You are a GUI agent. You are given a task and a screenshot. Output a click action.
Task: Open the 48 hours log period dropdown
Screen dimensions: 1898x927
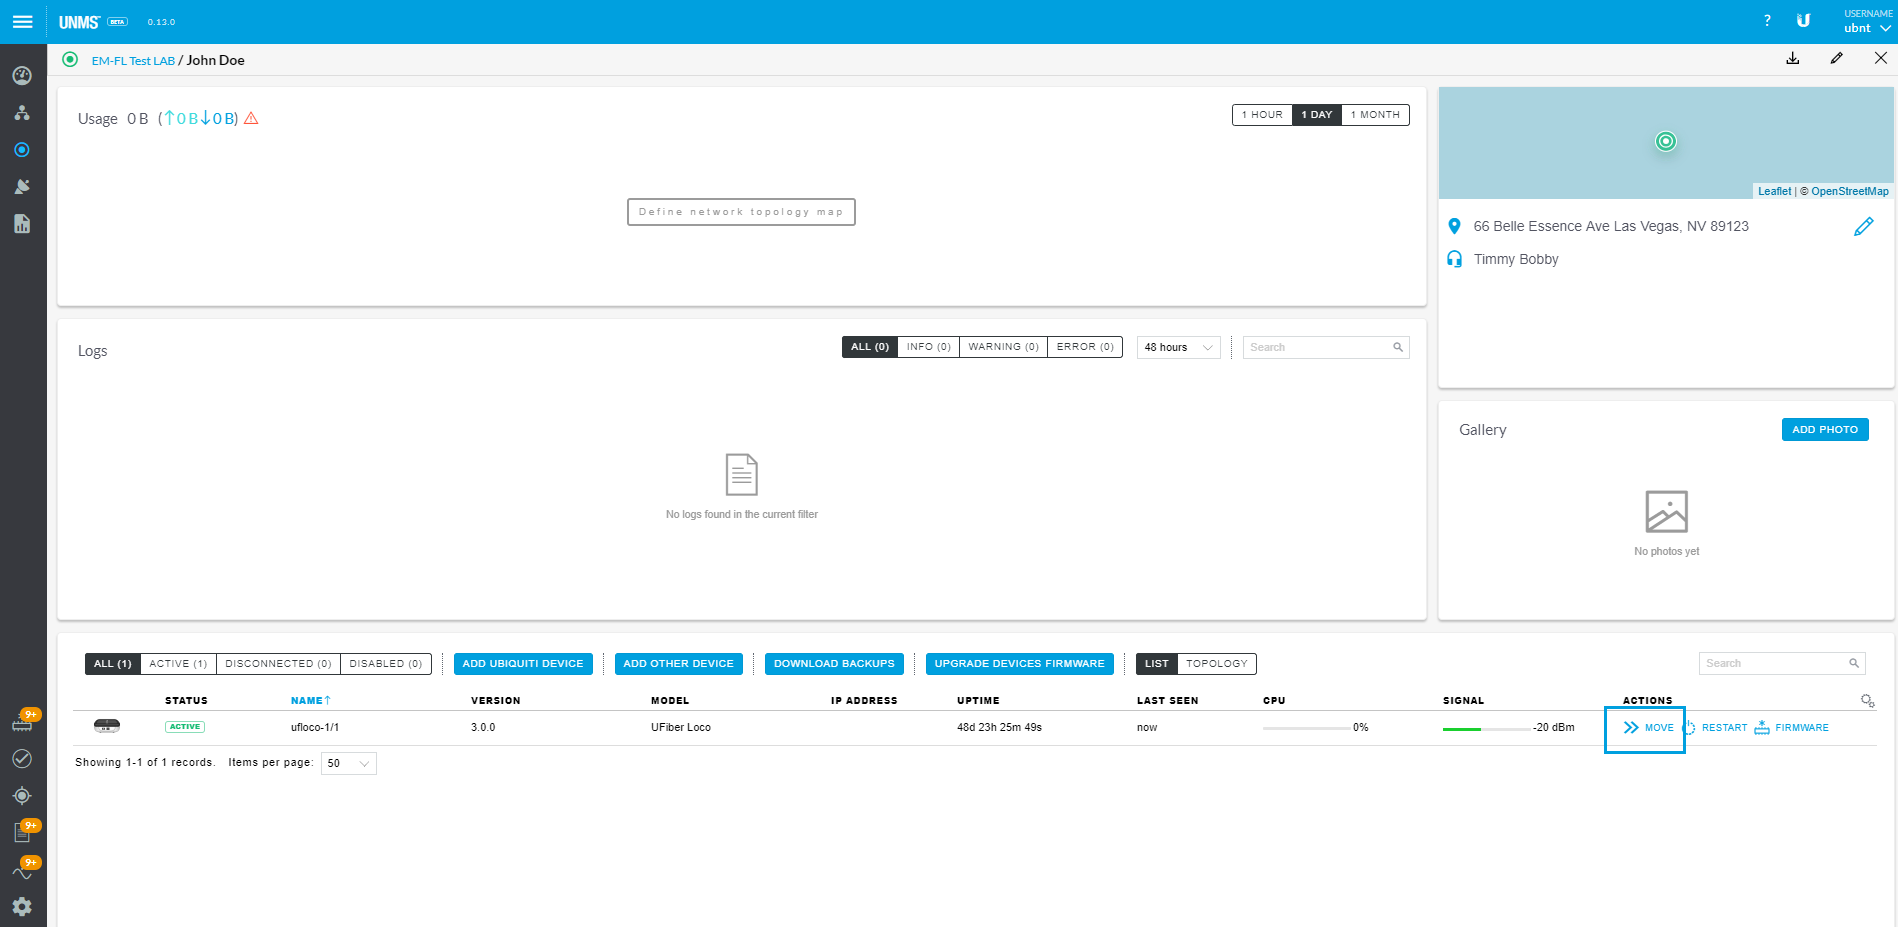[x=1178, y=347]
